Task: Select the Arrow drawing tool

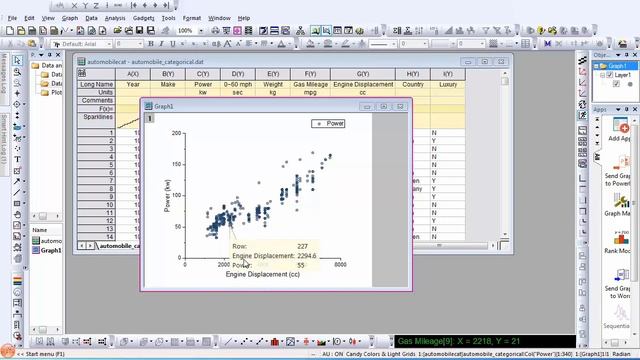Action: pyautogui.click(x=17, y=181)
